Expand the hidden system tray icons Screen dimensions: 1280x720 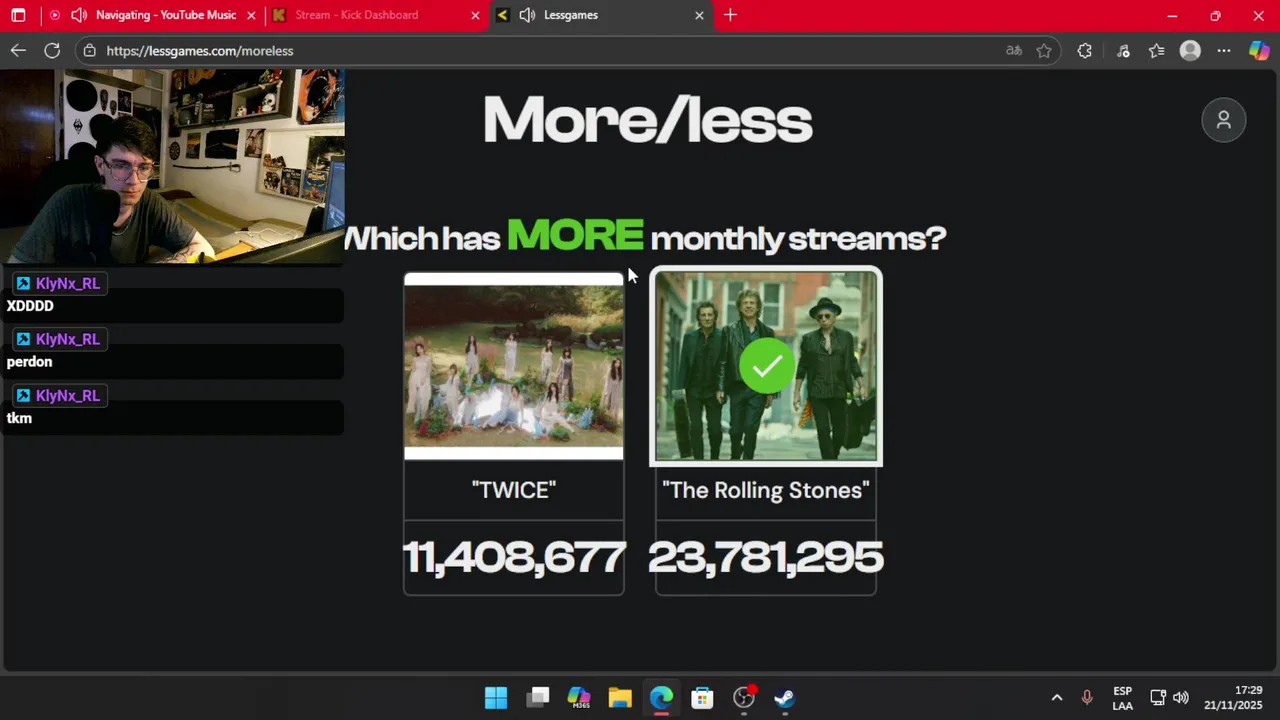1056,697
